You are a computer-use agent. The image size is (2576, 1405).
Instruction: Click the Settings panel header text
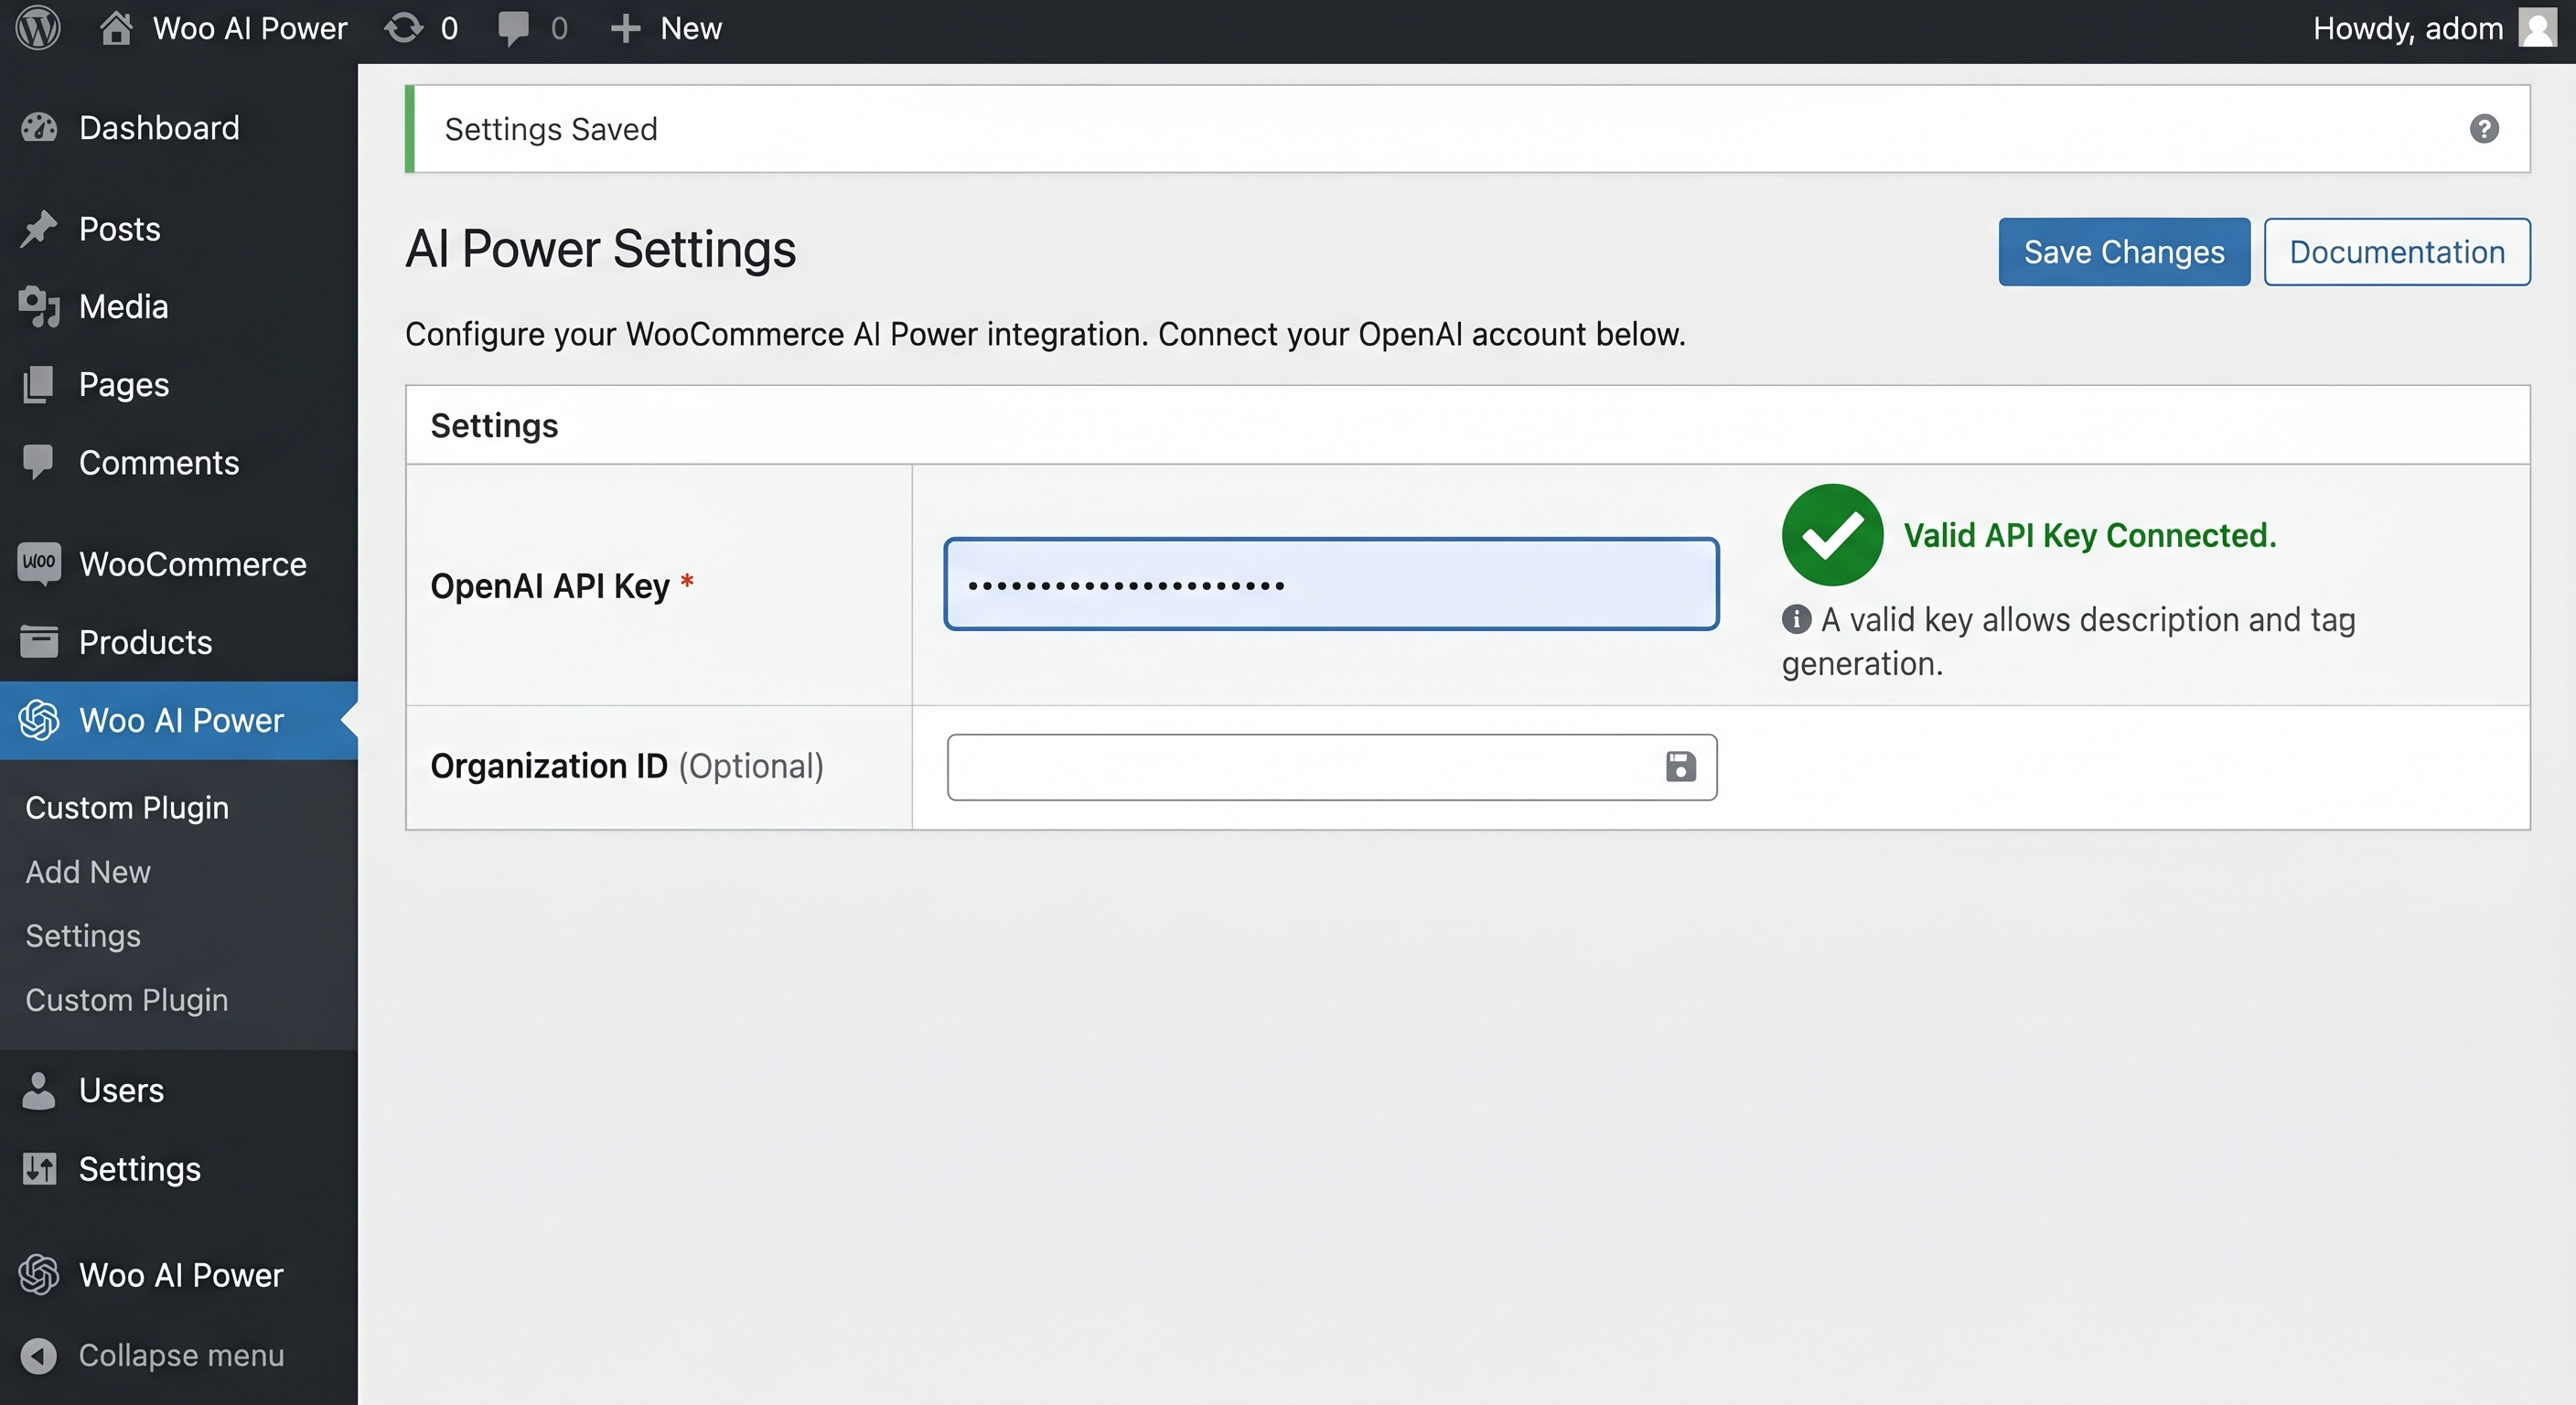494,426
